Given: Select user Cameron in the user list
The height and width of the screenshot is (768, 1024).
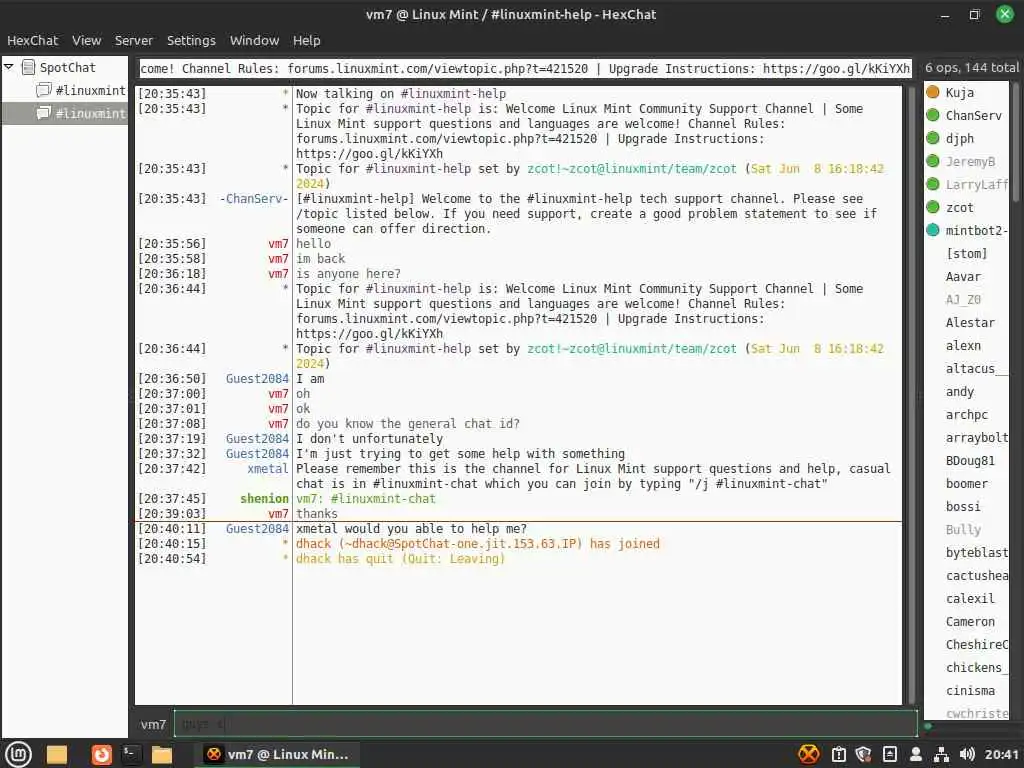Looking at the screenshot, I should tap(970, 621).
